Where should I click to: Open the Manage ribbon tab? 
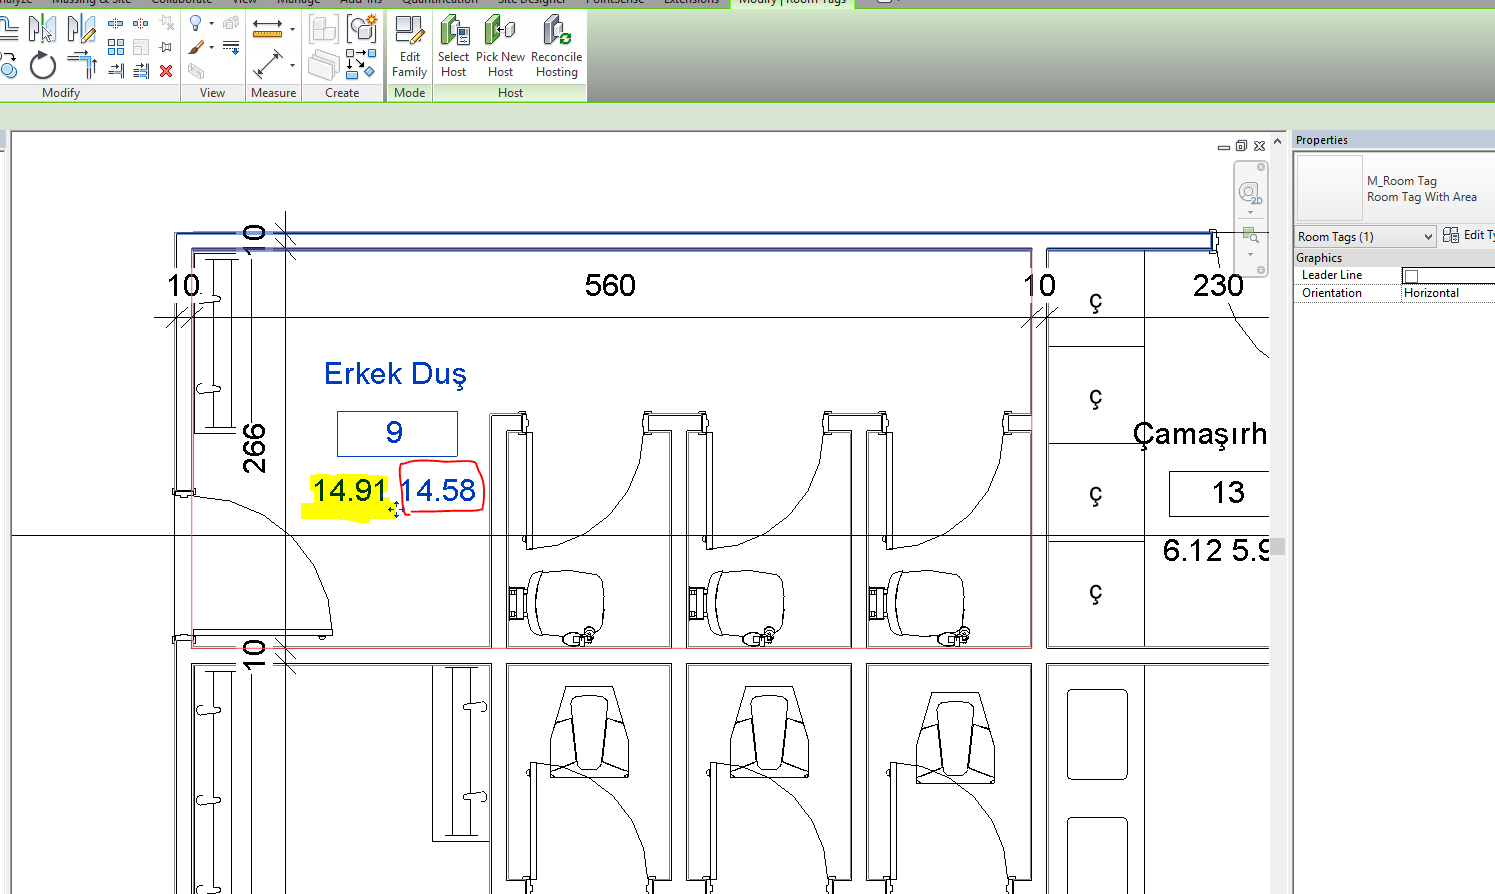[298, 3]
